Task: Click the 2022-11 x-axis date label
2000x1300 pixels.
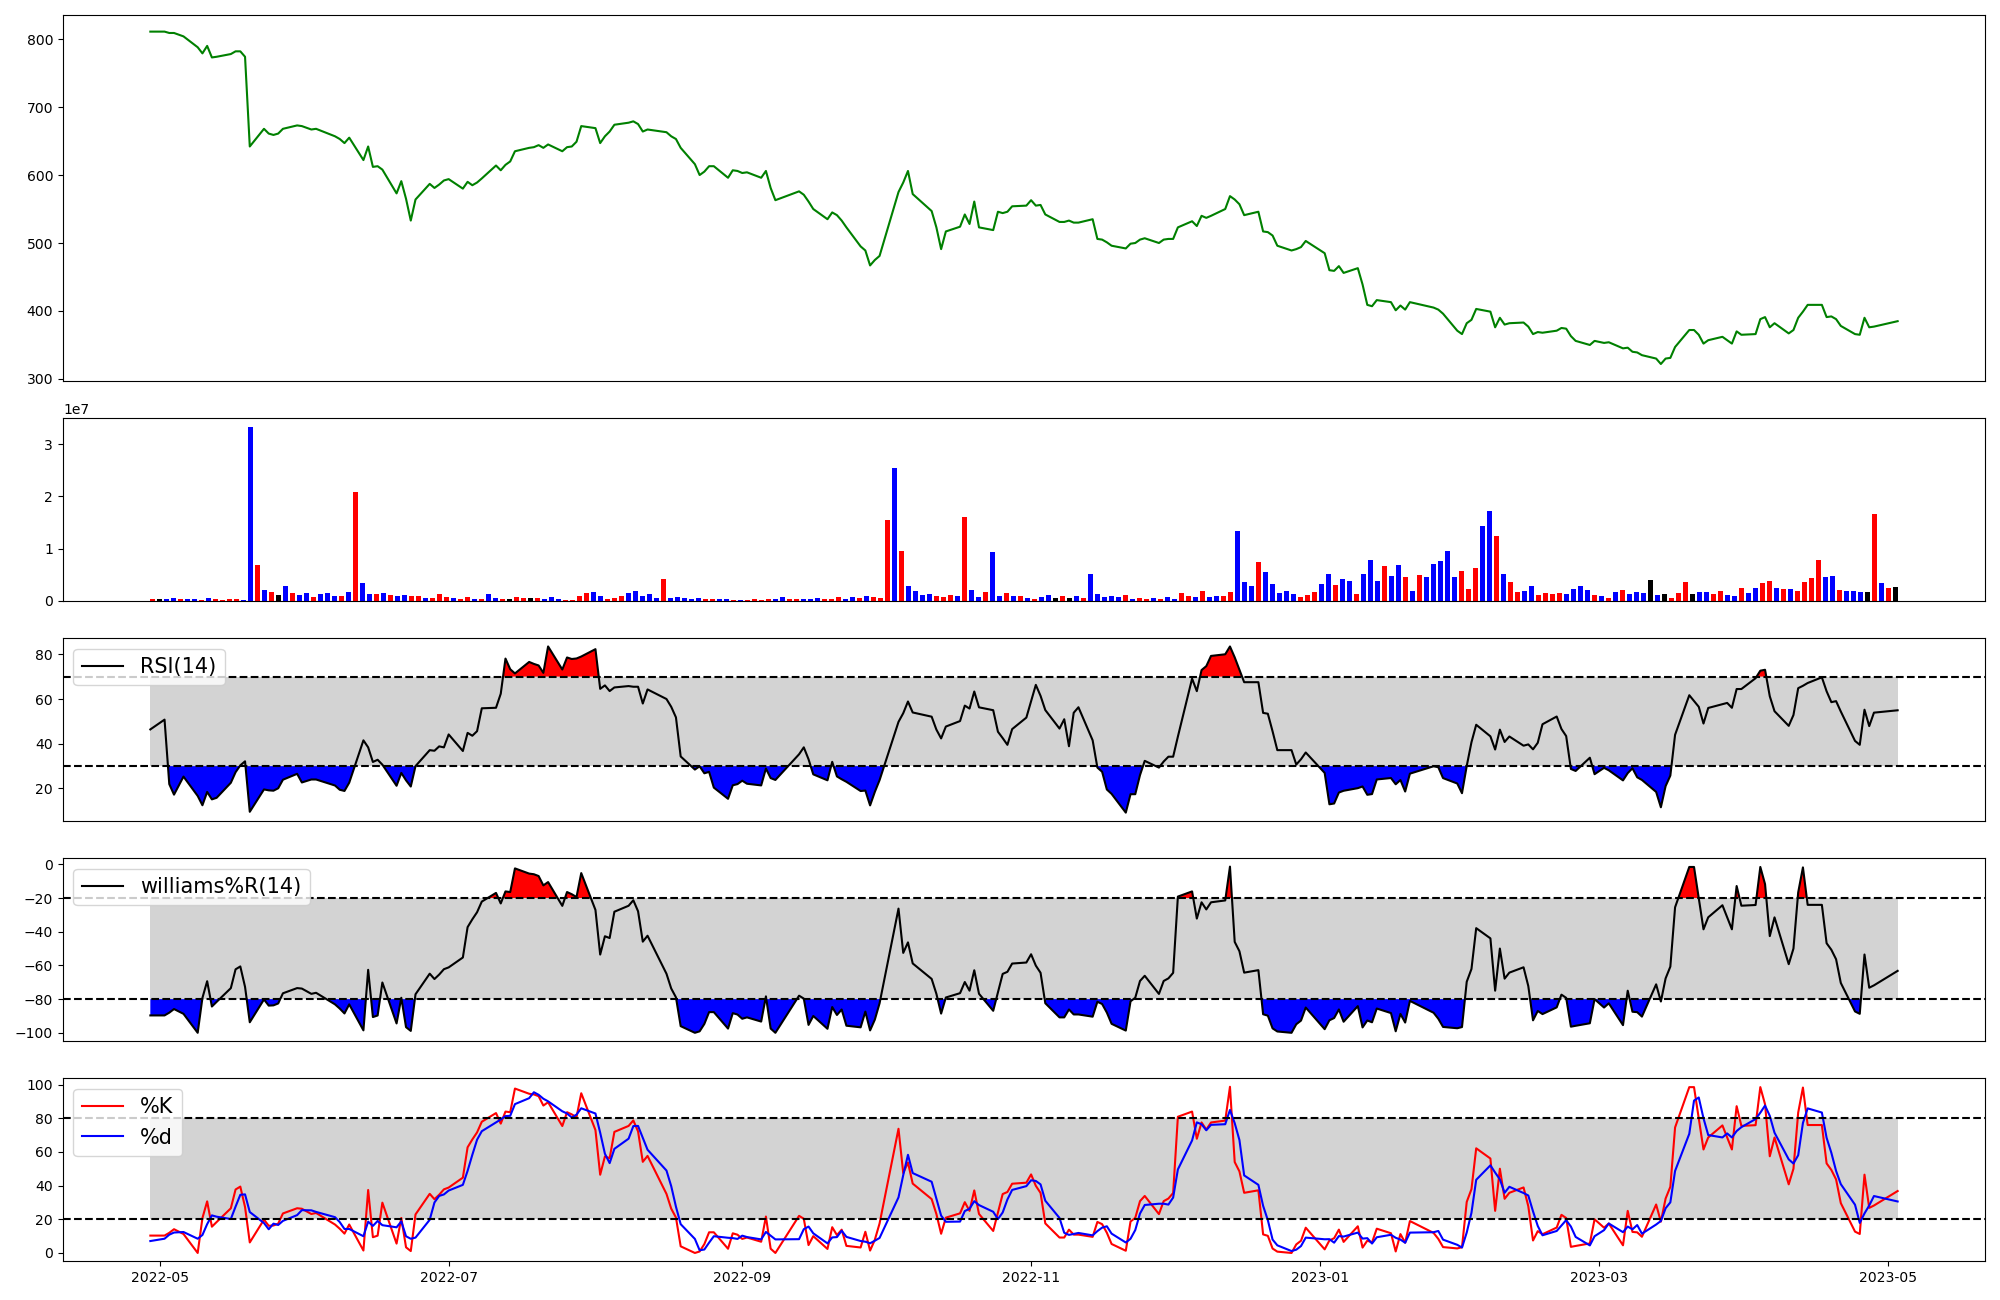Action: [1031, 1277]
